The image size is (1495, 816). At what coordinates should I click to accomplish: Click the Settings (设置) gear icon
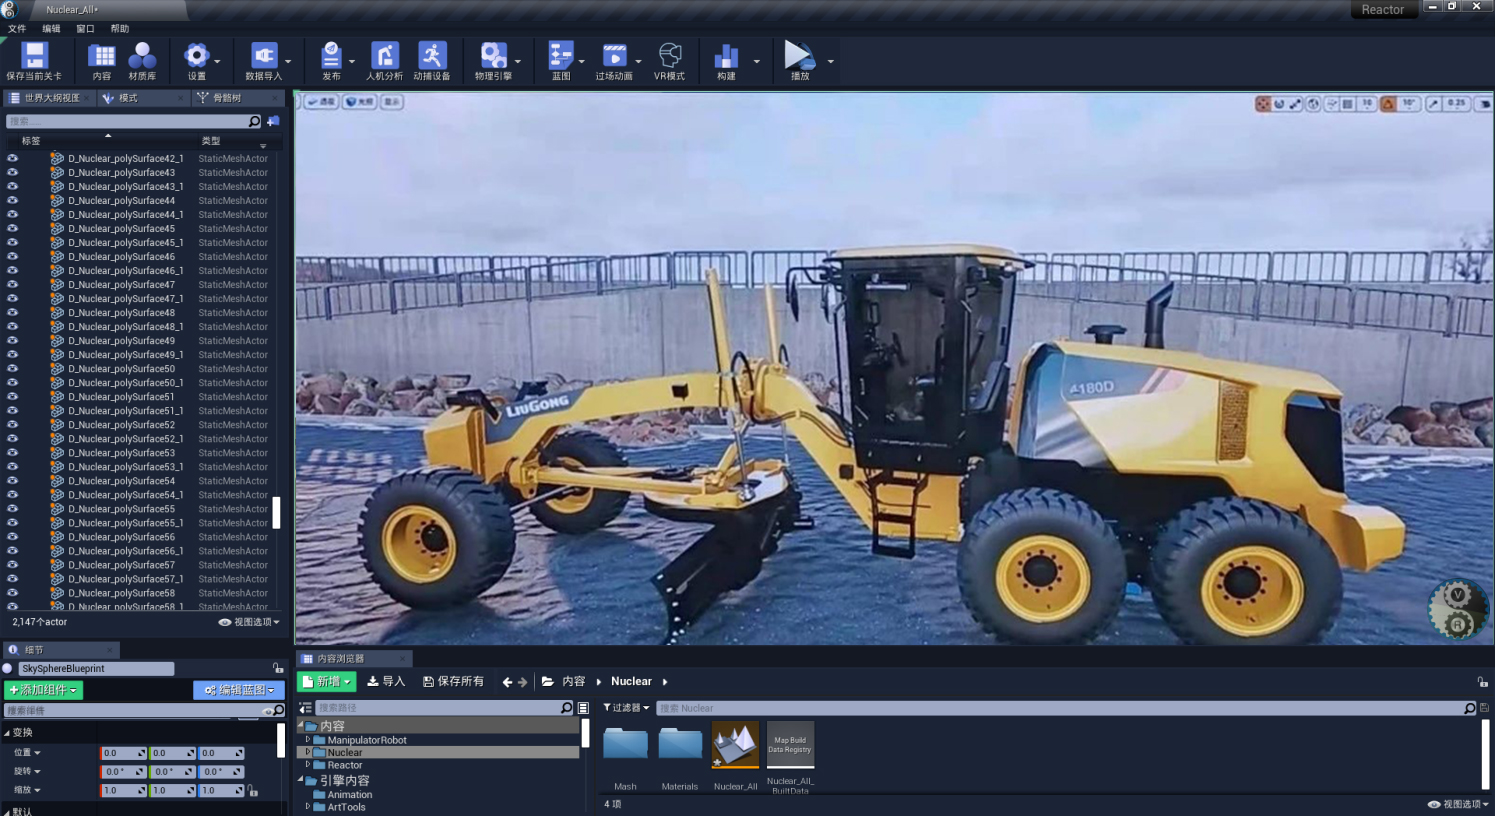tap(196, 56)
